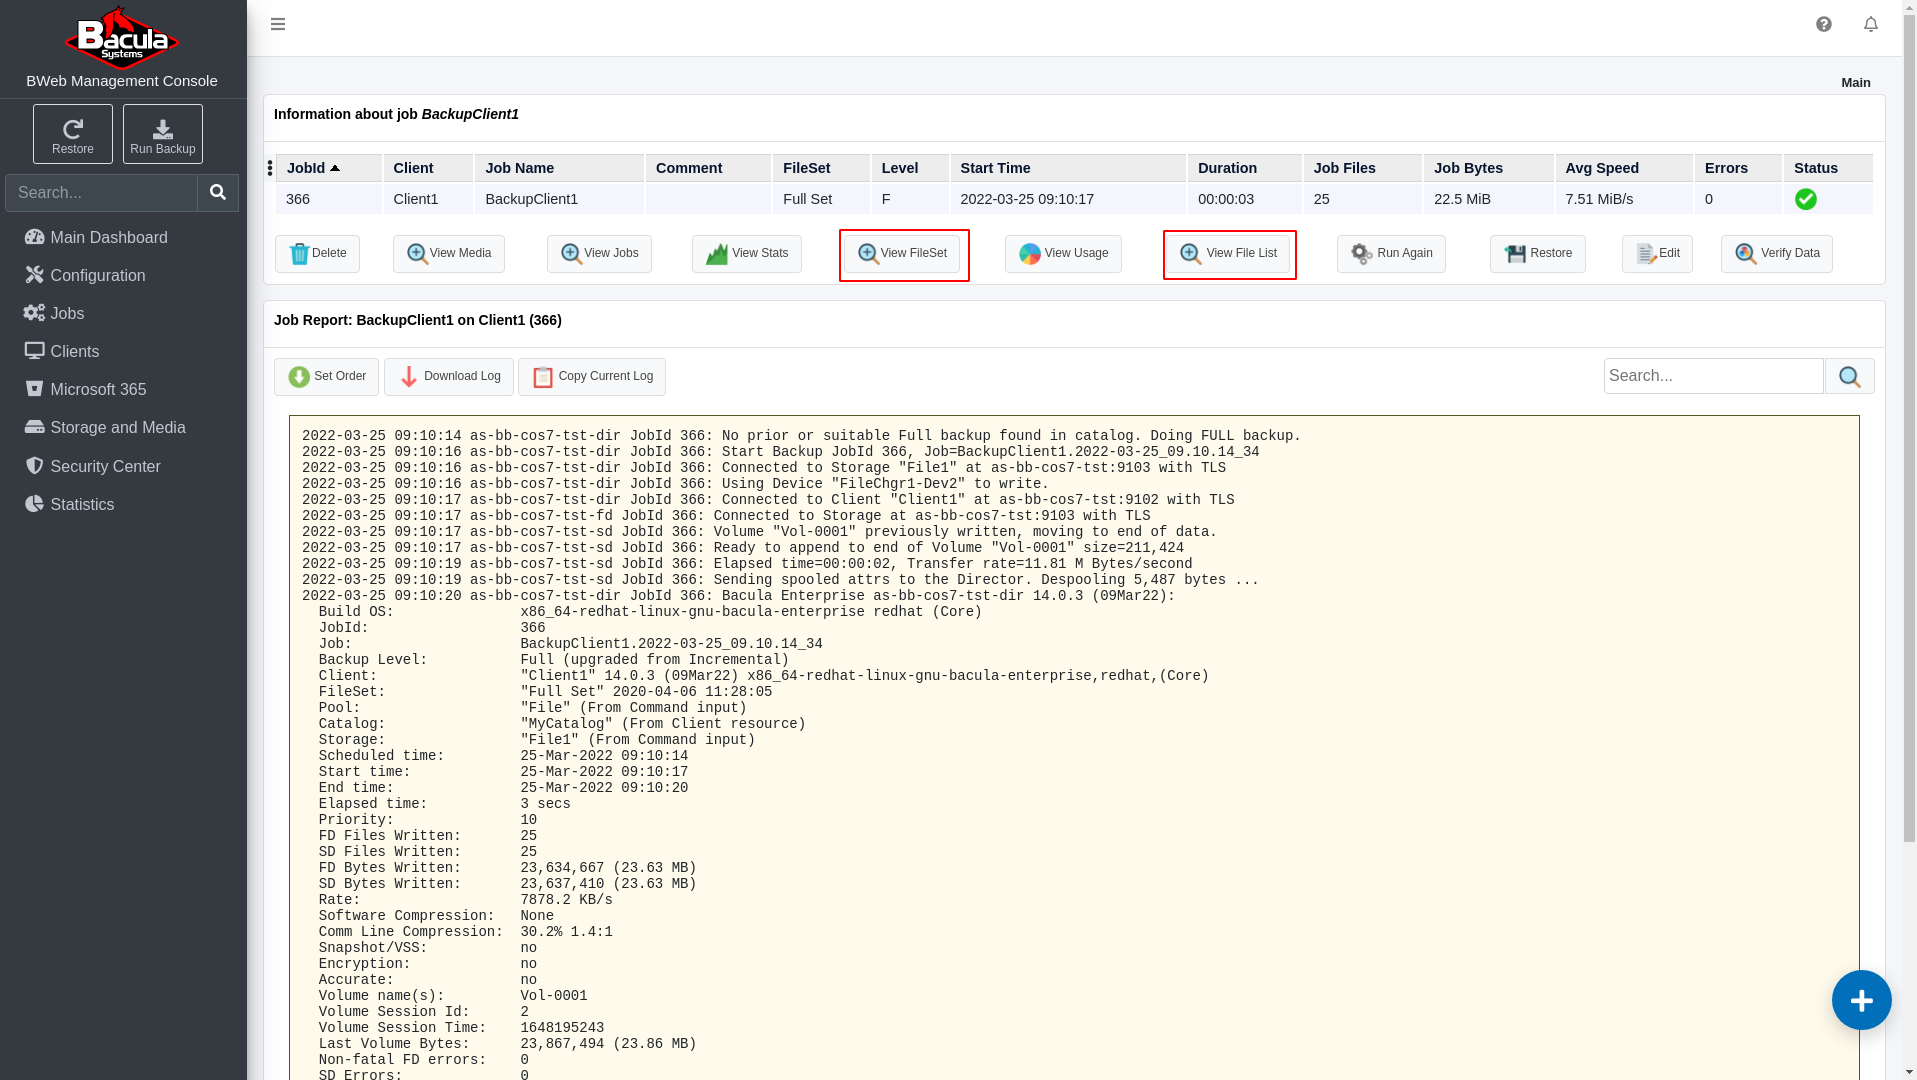Click the Run Again gears button
The height and width of the screenshot is (1080, 1917).
point(1391,254)
